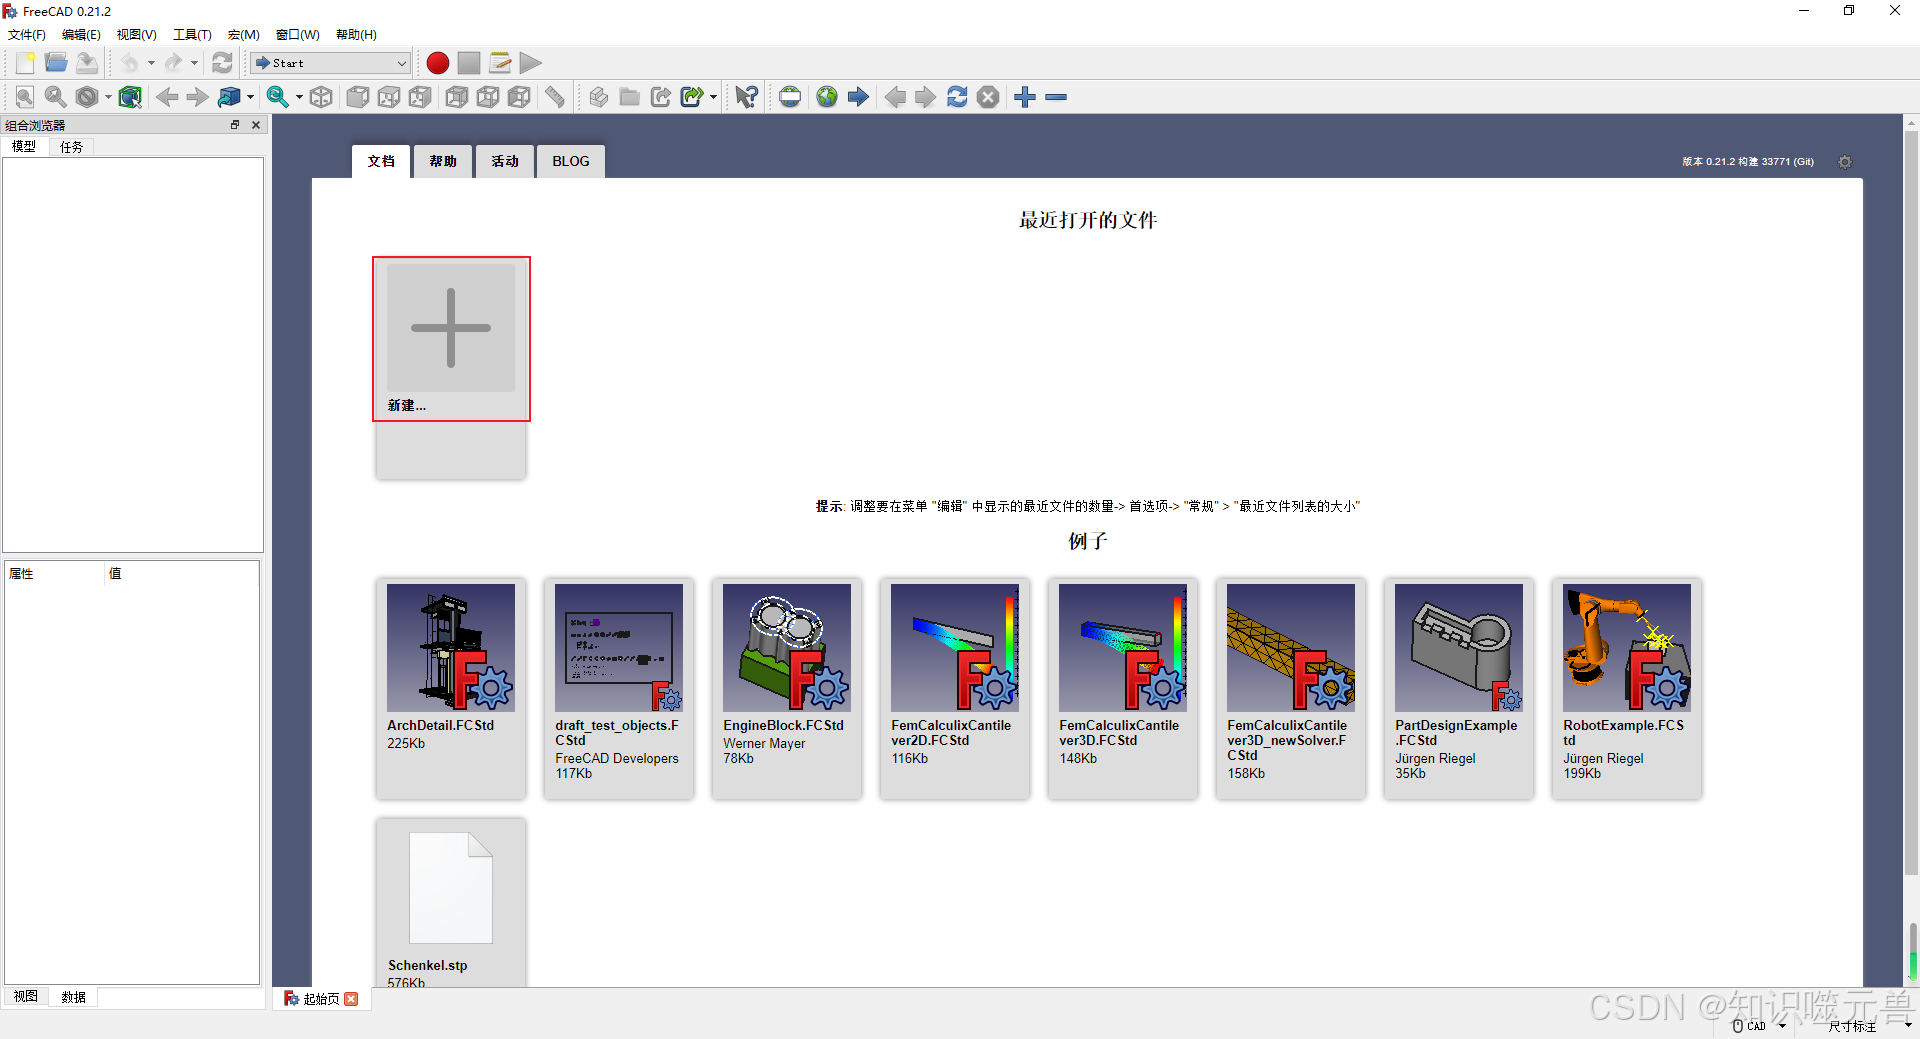
Task: Close the 起始页 document tab
Action: point(351,999)
